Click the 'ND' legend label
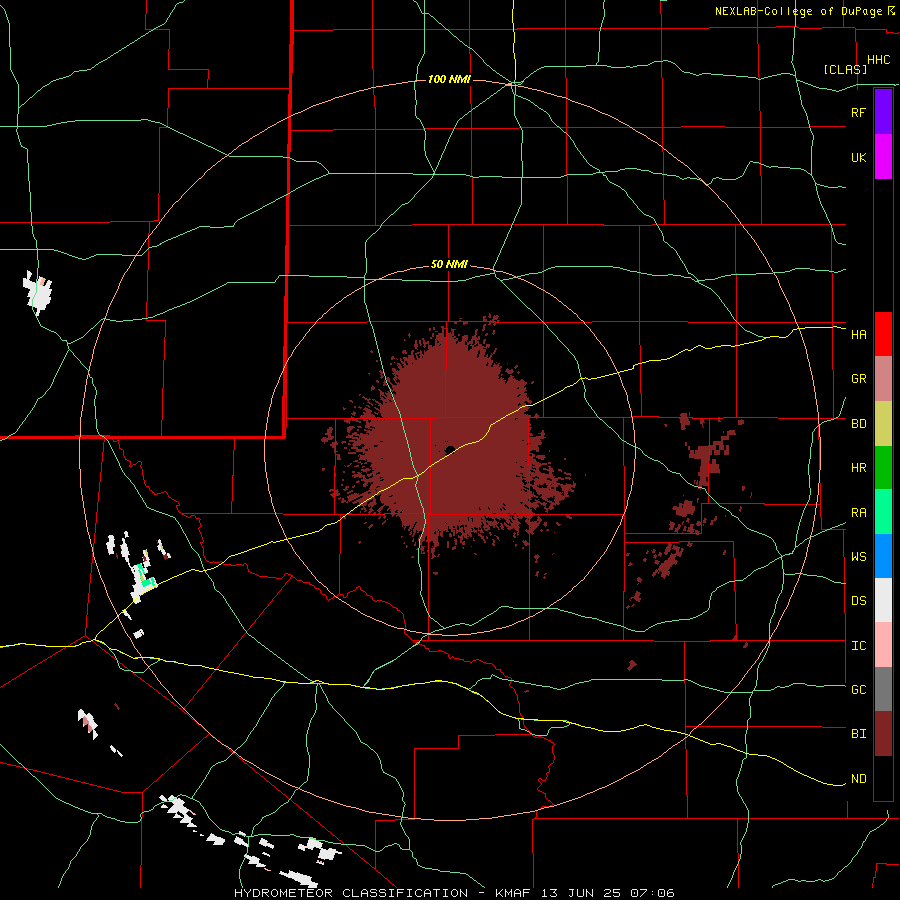 (858, 779)
